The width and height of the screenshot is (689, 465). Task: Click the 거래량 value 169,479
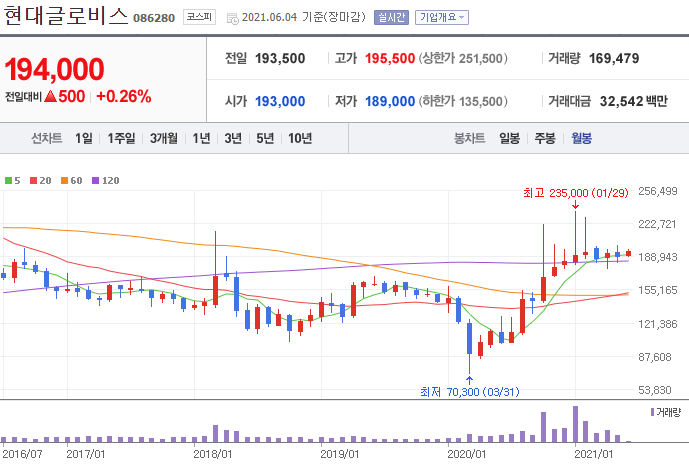point(614,58)
